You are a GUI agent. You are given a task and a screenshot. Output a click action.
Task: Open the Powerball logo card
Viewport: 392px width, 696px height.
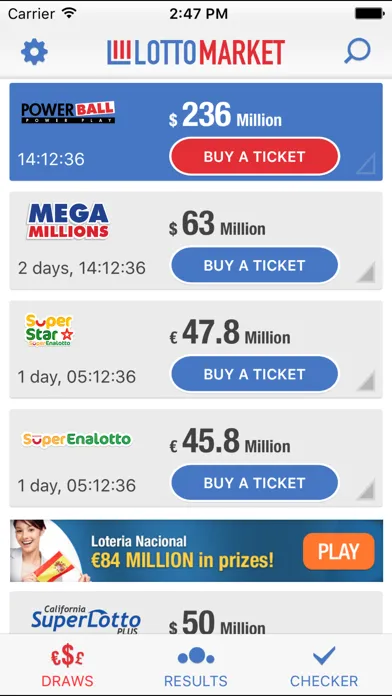coord(68,113)
